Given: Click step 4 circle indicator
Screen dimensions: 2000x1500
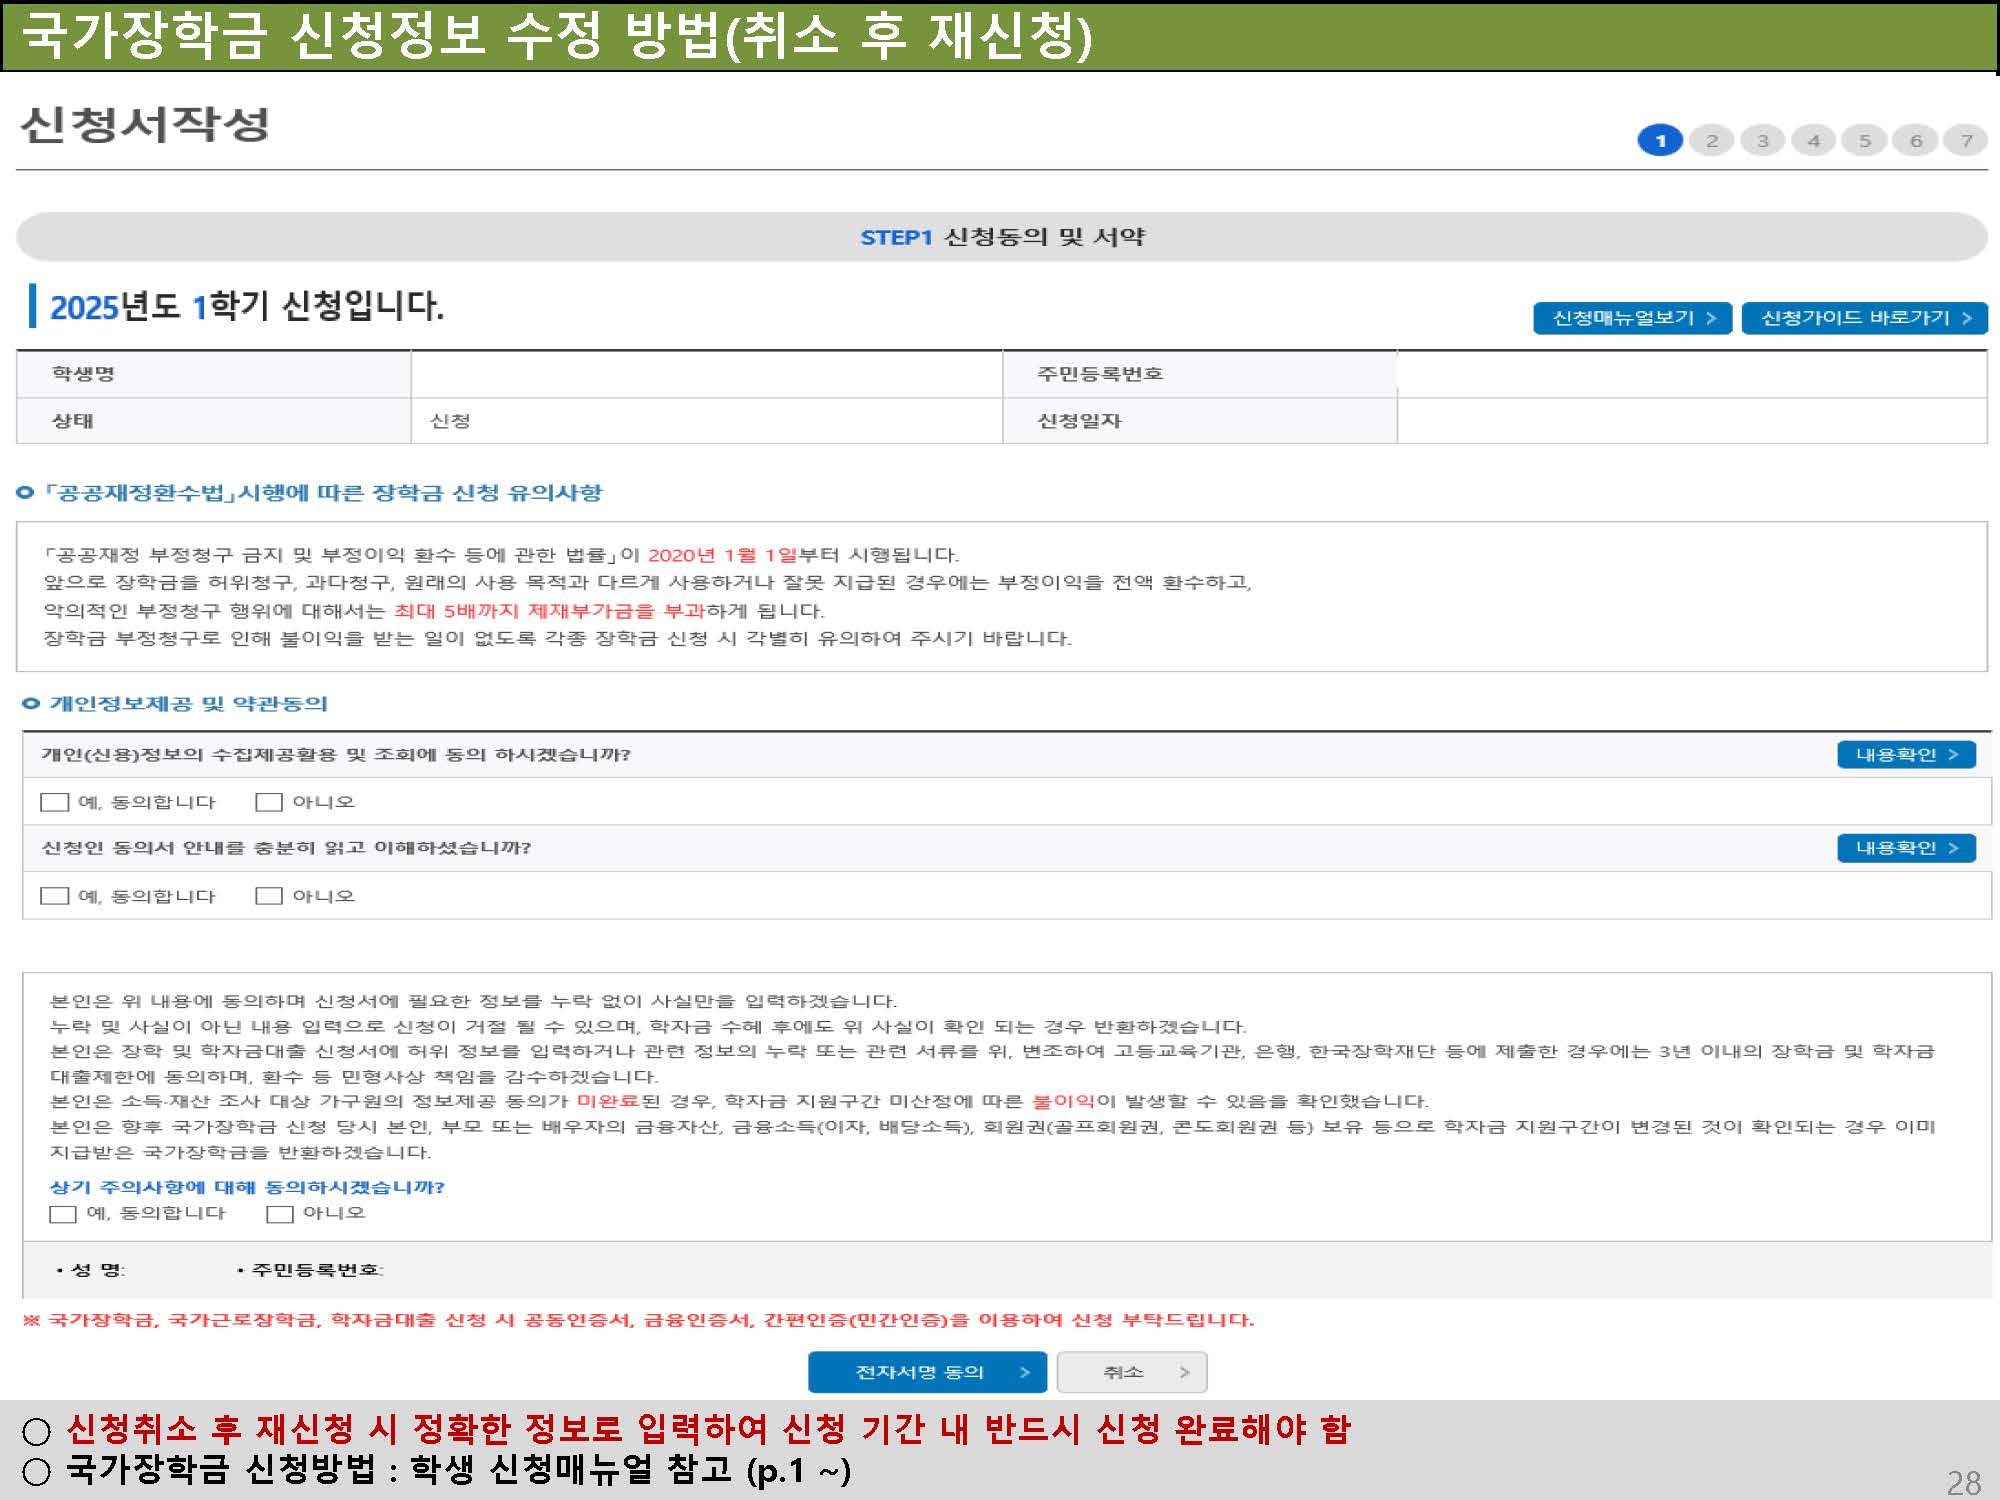Looking at the screenshot, I should 1813,140.
